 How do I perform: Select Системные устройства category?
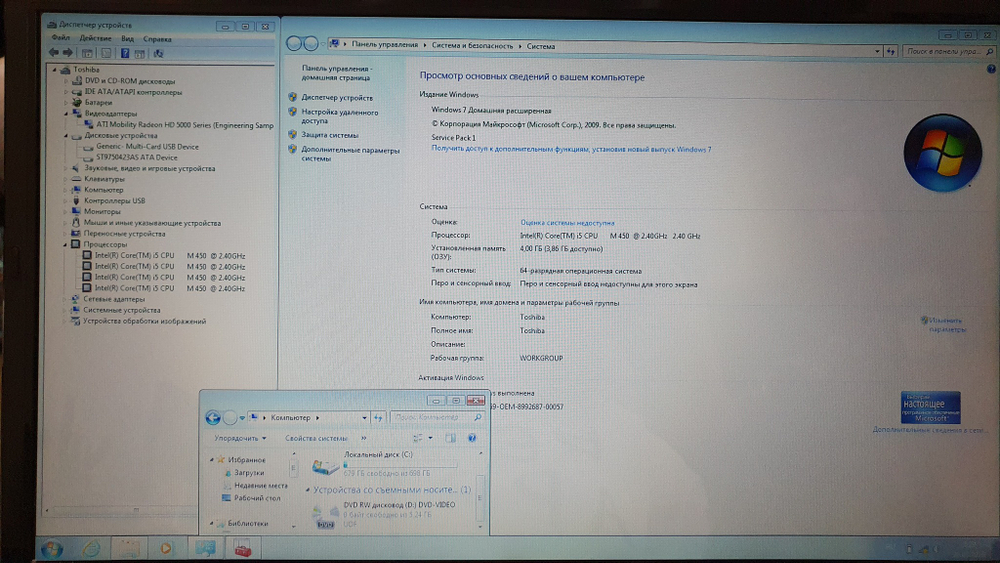[122, 310]
